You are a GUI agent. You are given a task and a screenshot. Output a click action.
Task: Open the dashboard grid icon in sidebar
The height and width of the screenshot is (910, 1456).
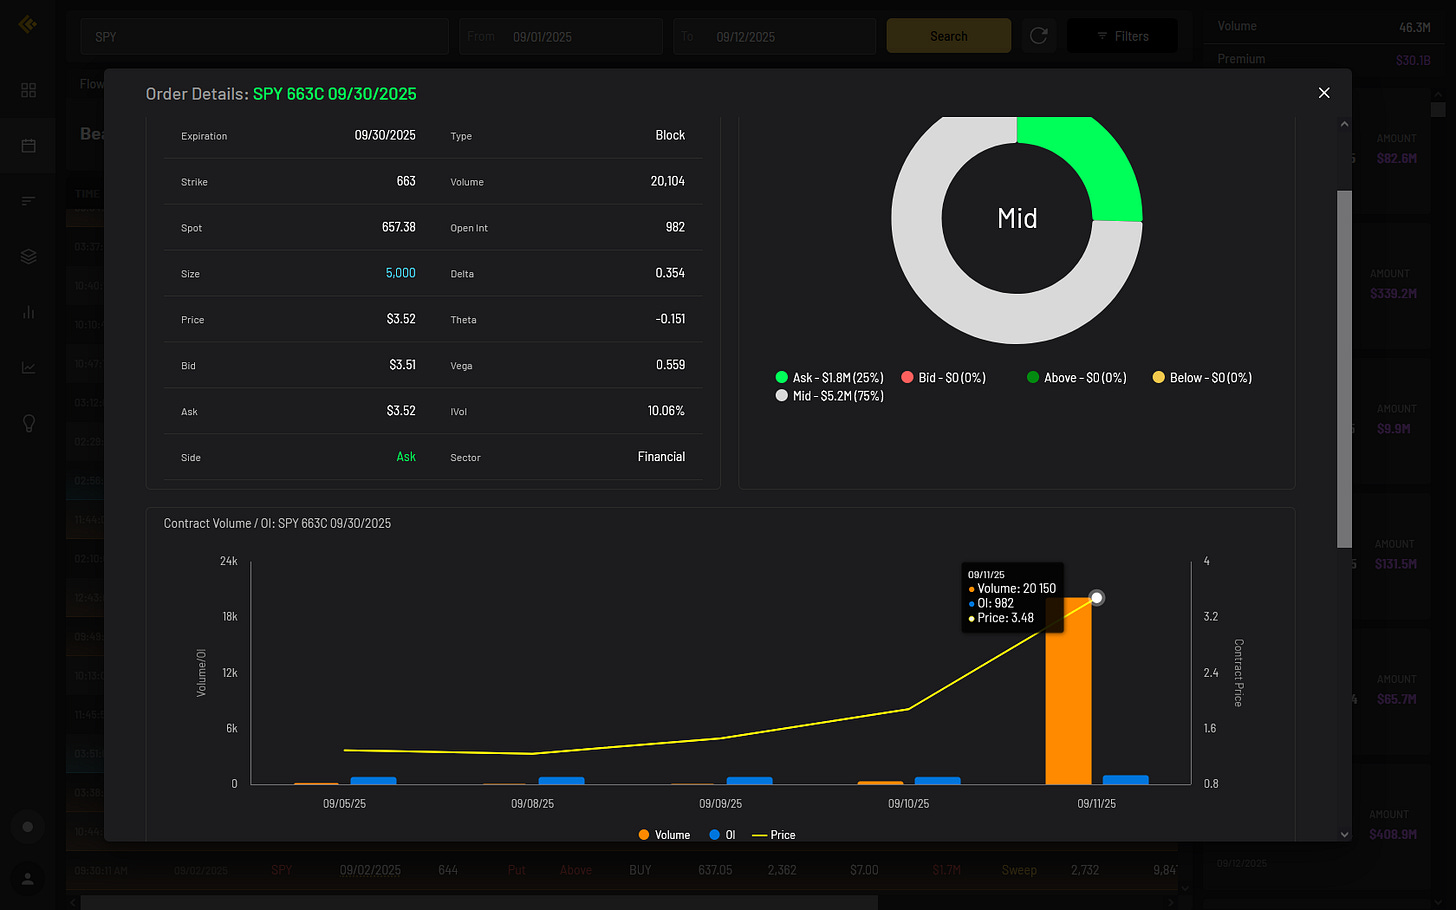point(28,90)
